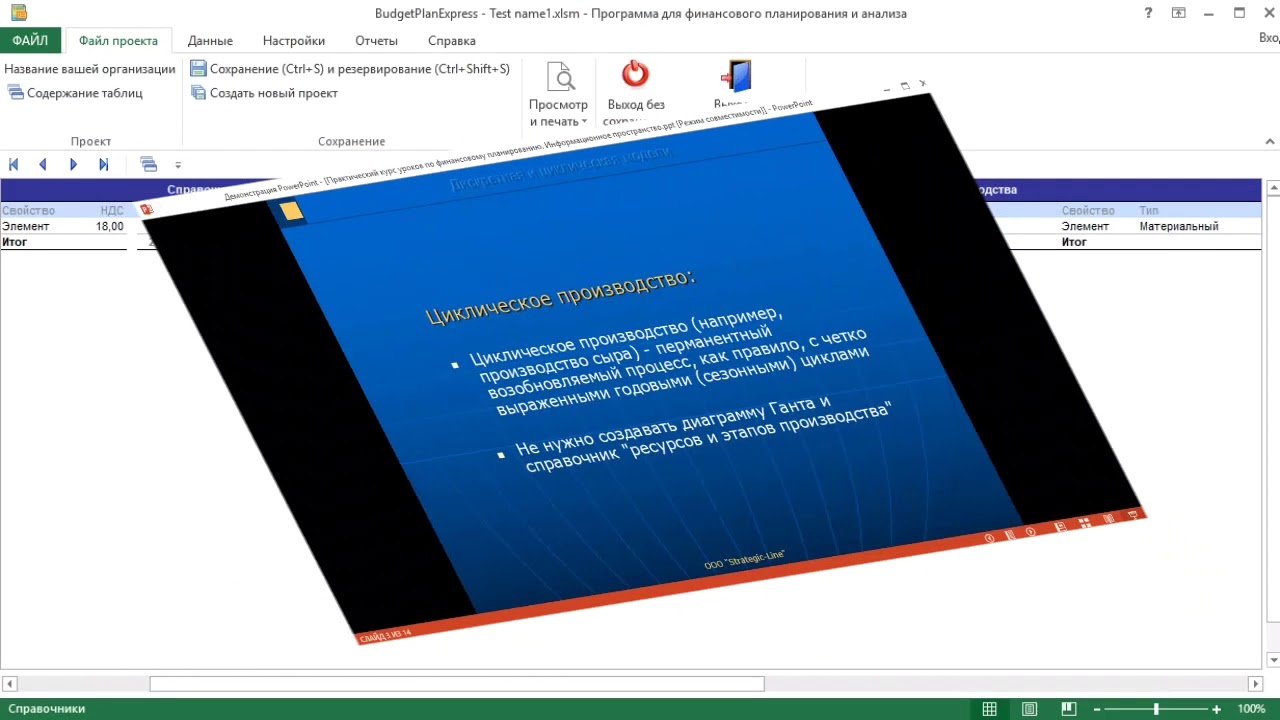This screenshot has width=1280, height=720.
Task: Click the ООО Strategic-Line footer on slide
Action: 744,561
